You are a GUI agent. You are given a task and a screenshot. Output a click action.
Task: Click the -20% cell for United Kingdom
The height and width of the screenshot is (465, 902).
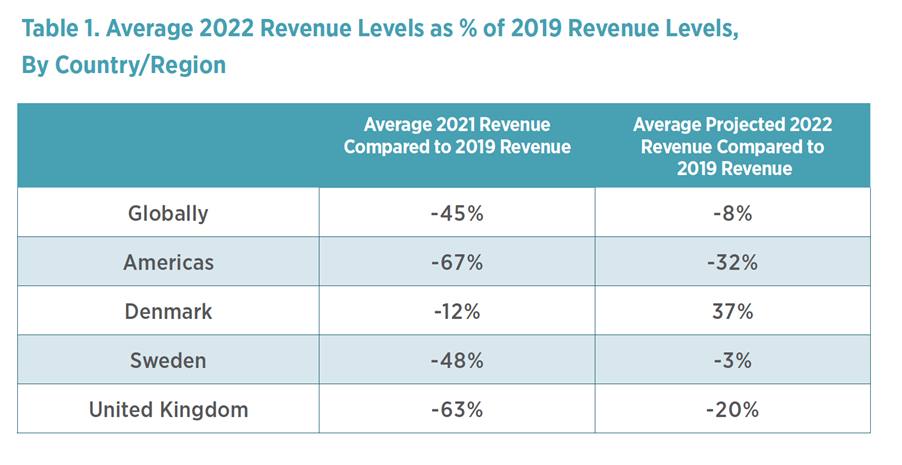(x=733, y=410)
